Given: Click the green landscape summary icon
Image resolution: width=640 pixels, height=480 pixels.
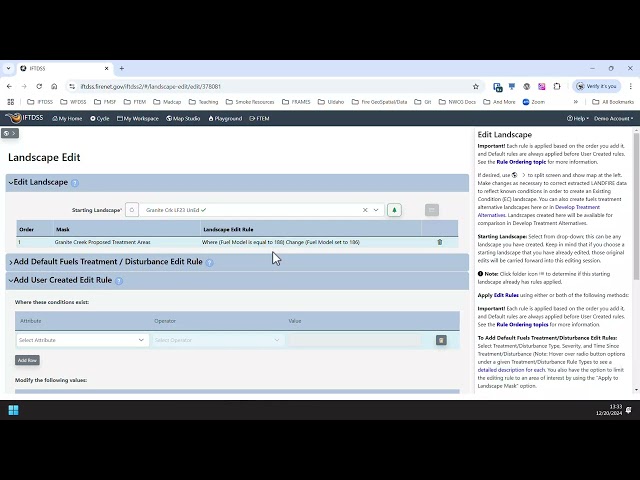Looking at the screenshot, I should 394,210.
